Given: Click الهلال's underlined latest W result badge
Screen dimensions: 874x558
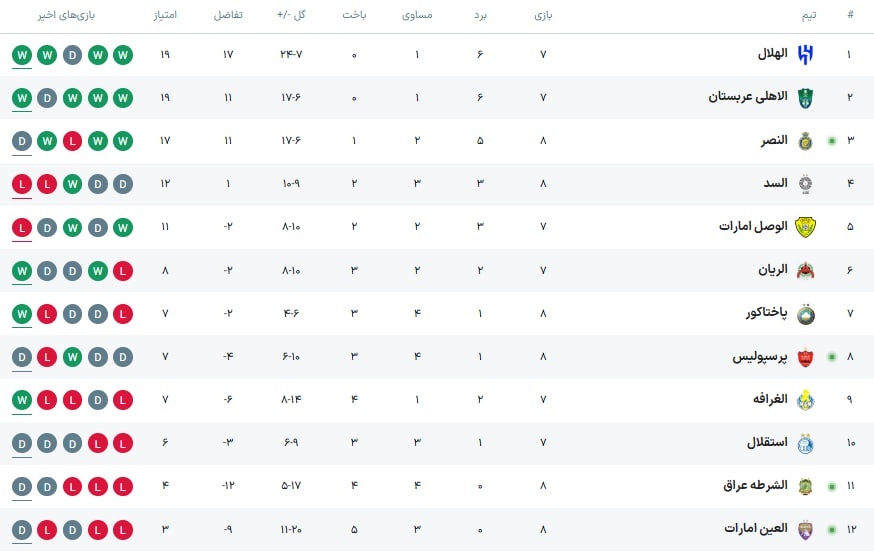Looking at the screenshot, I should pos(22,55).
